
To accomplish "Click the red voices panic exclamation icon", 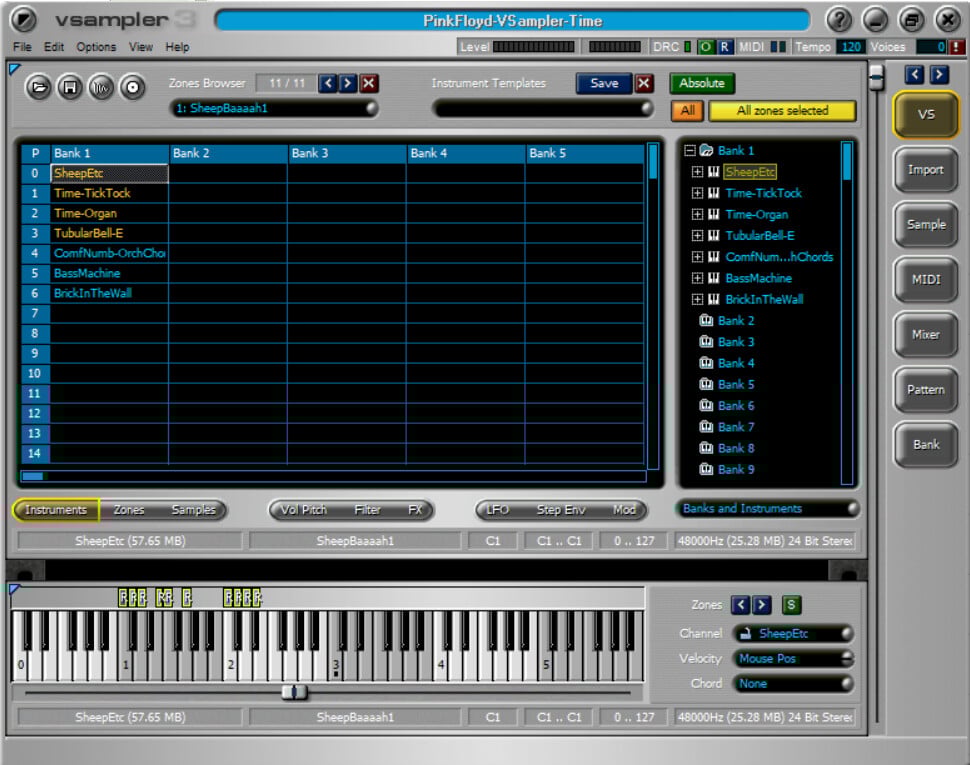I will click(957, 47).
